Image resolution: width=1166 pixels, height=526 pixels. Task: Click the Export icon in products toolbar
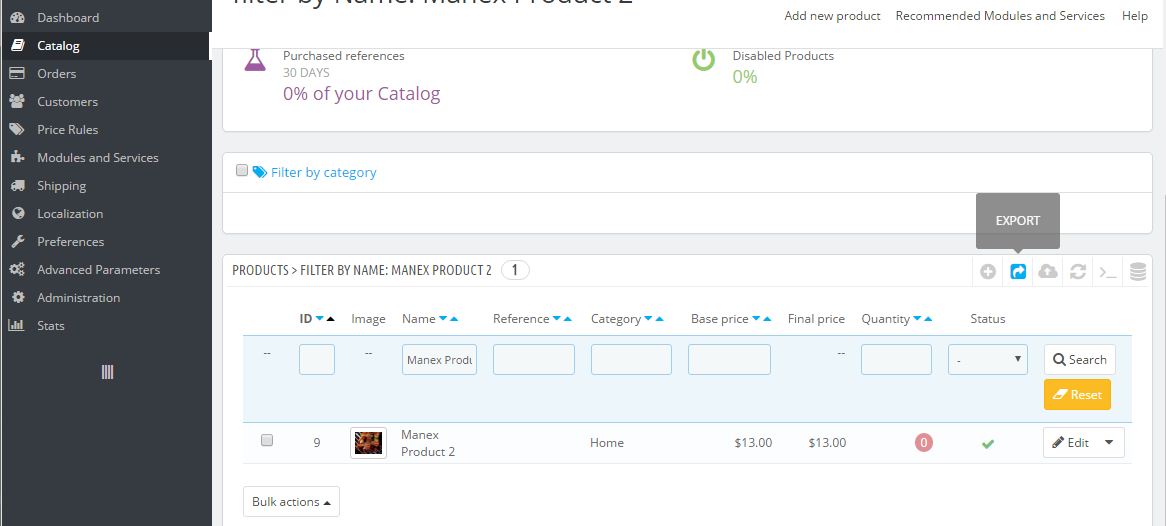pos(1018,271)
